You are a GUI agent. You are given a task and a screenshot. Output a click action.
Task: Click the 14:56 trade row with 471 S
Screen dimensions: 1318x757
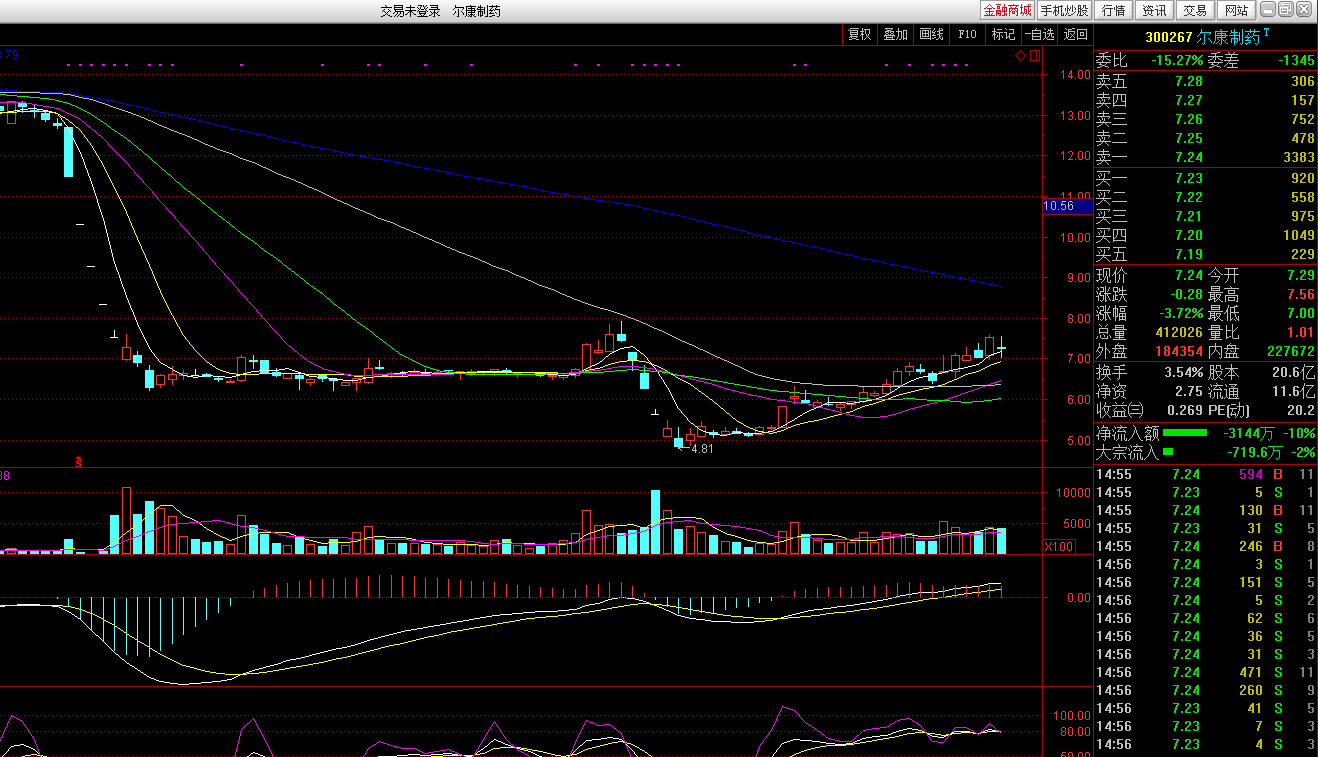click(x=1206, y=672)
